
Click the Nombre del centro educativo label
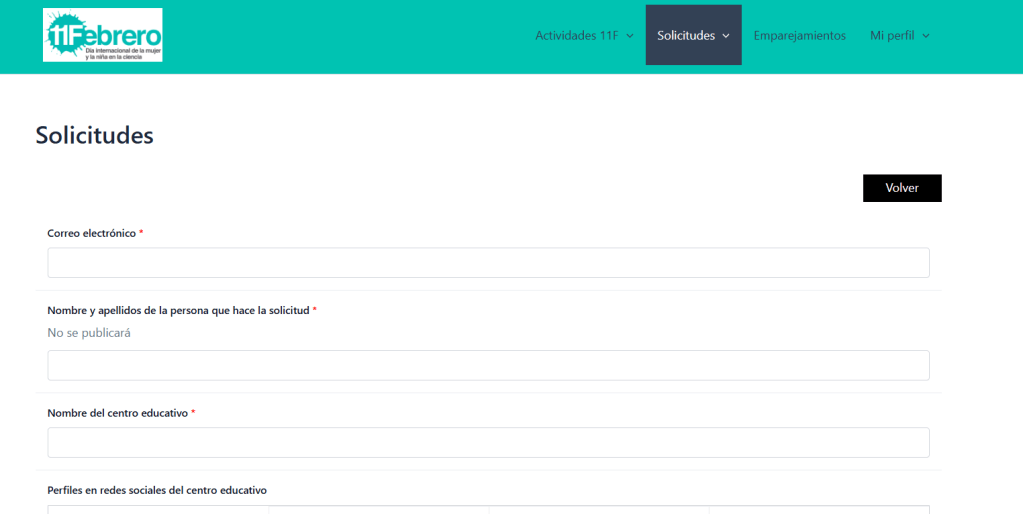tap(117, 413)
